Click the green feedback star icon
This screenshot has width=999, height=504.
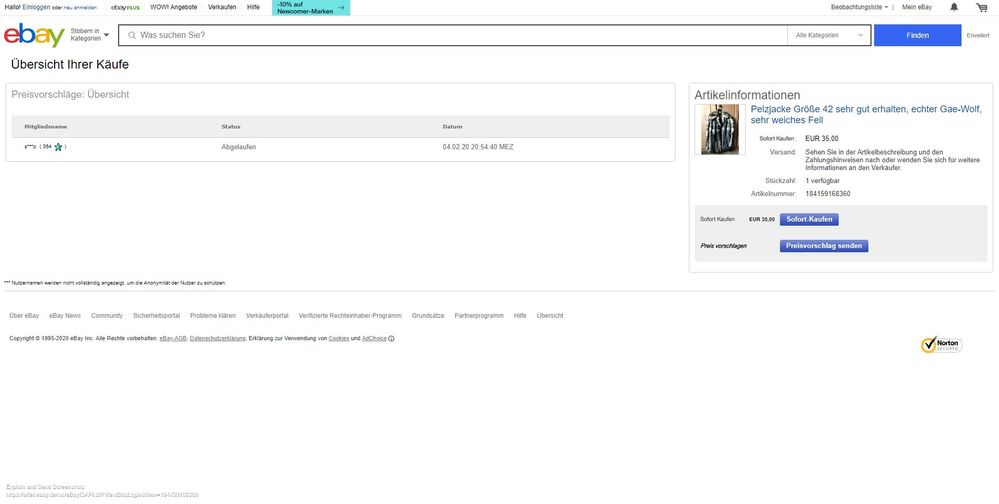(59, 147)
